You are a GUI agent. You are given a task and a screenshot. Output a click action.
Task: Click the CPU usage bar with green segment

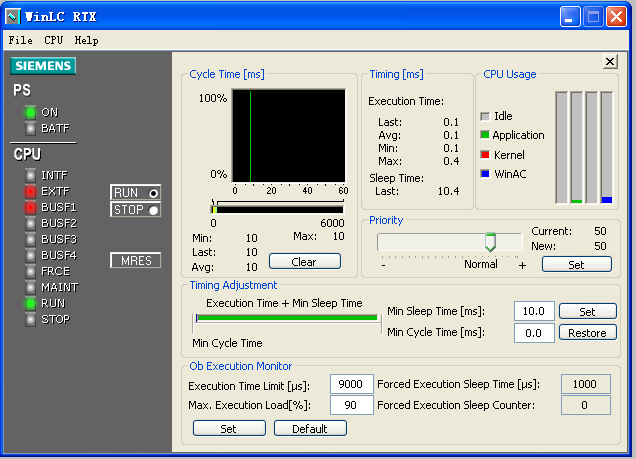tap(576, 148)
